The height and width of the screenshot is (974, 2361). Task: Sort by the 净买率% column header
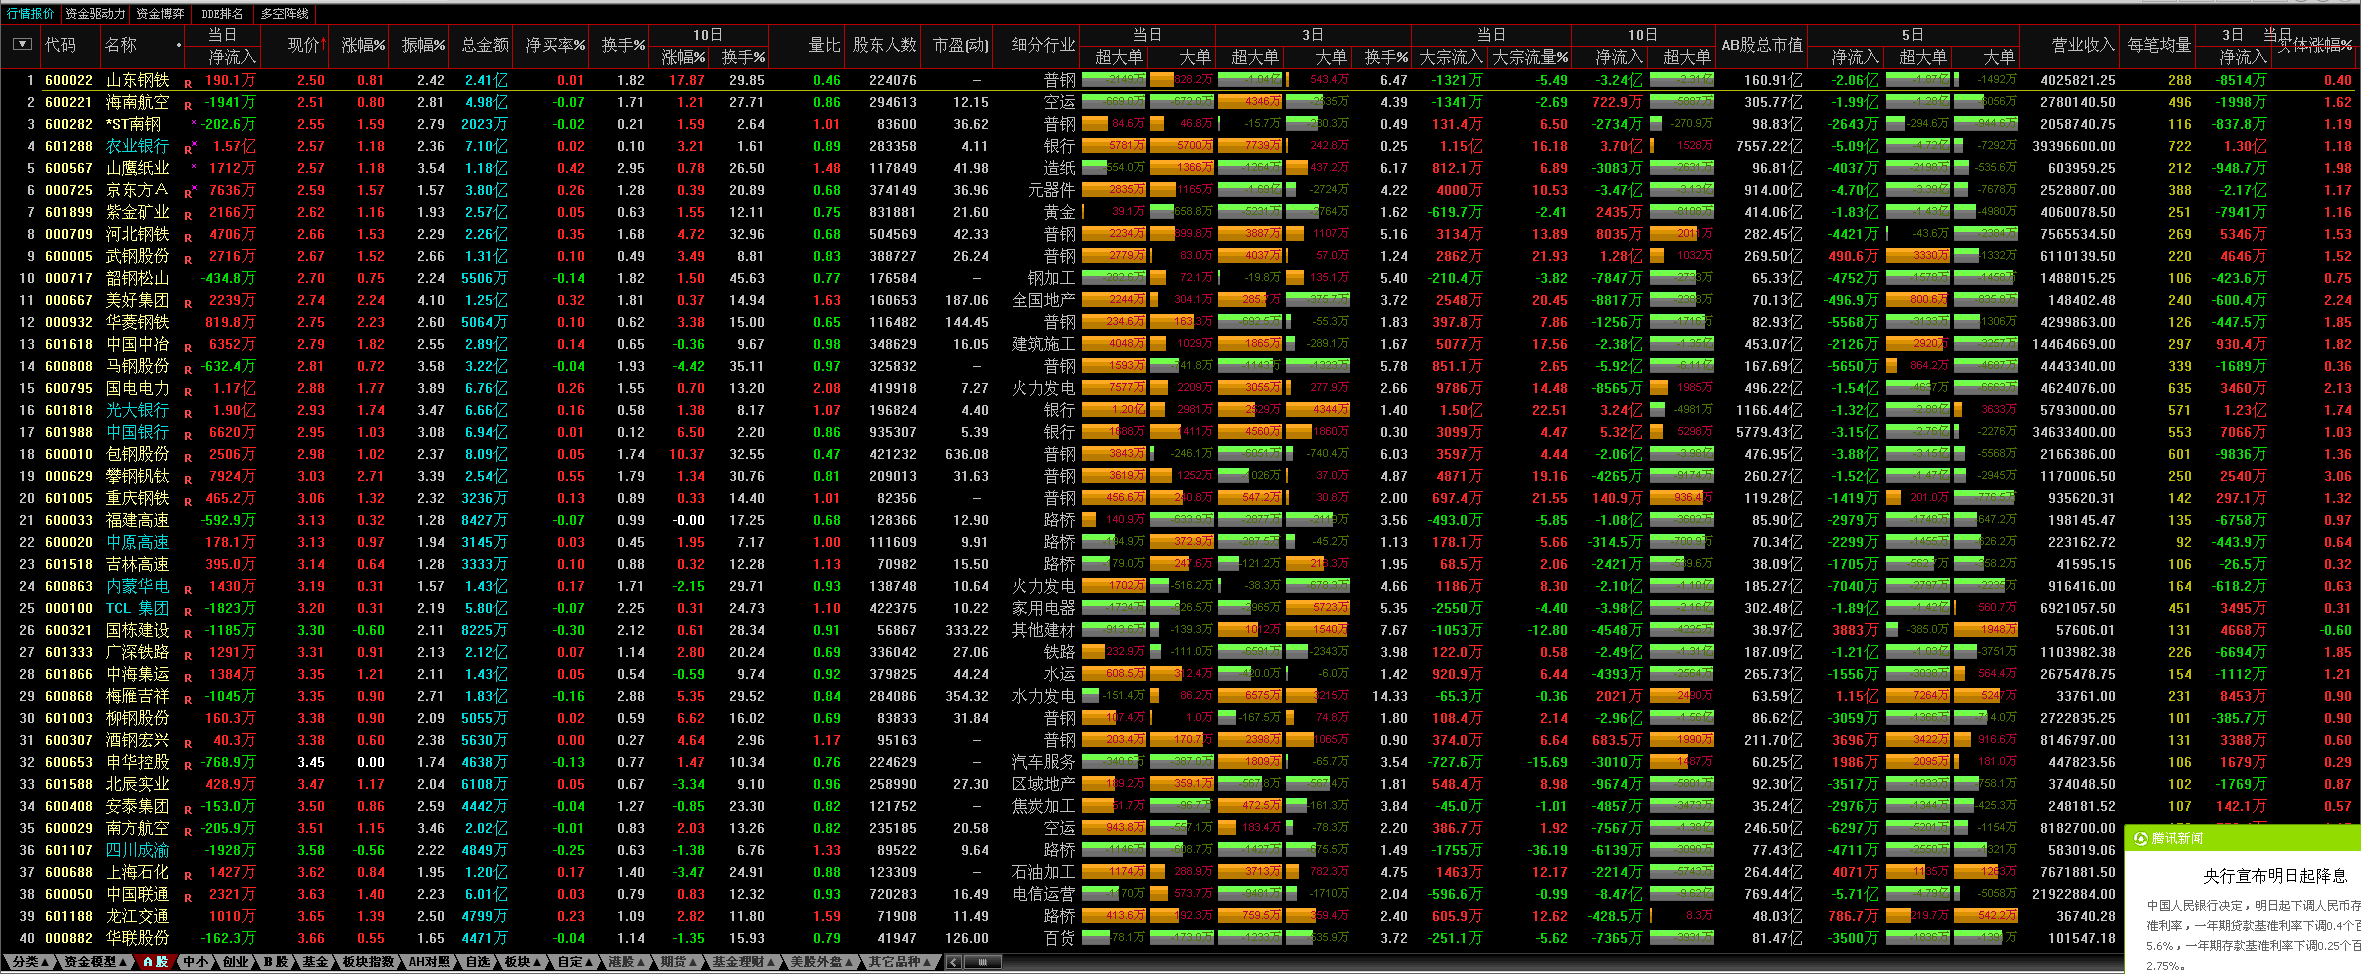tap(555, 45)
